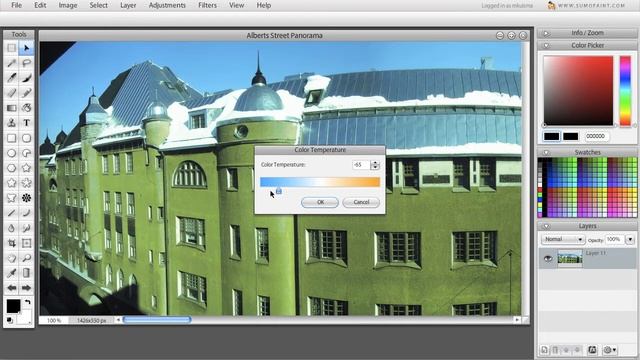Image resolution: width=640 pixels, height=360 pixels.
Task: Select the Blur drop tool
Action: [x=11, y=228]
